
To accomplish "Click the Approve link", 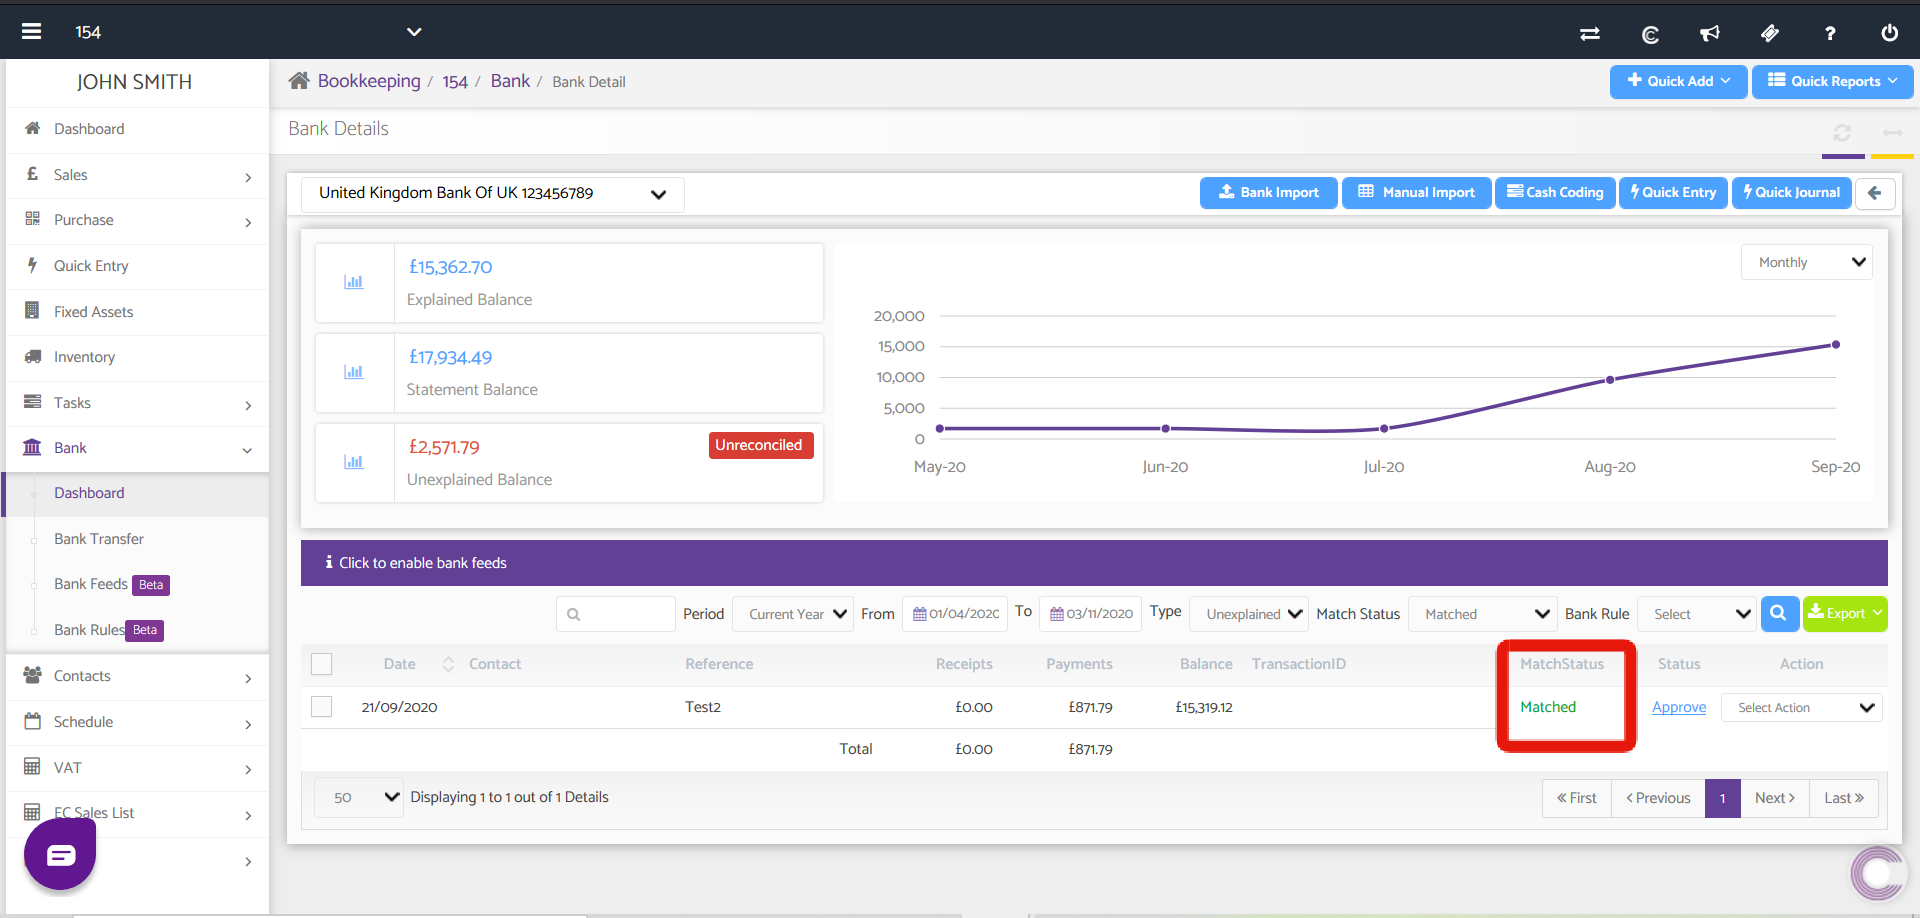I will pyautogui.click(x=1678, y=707).
